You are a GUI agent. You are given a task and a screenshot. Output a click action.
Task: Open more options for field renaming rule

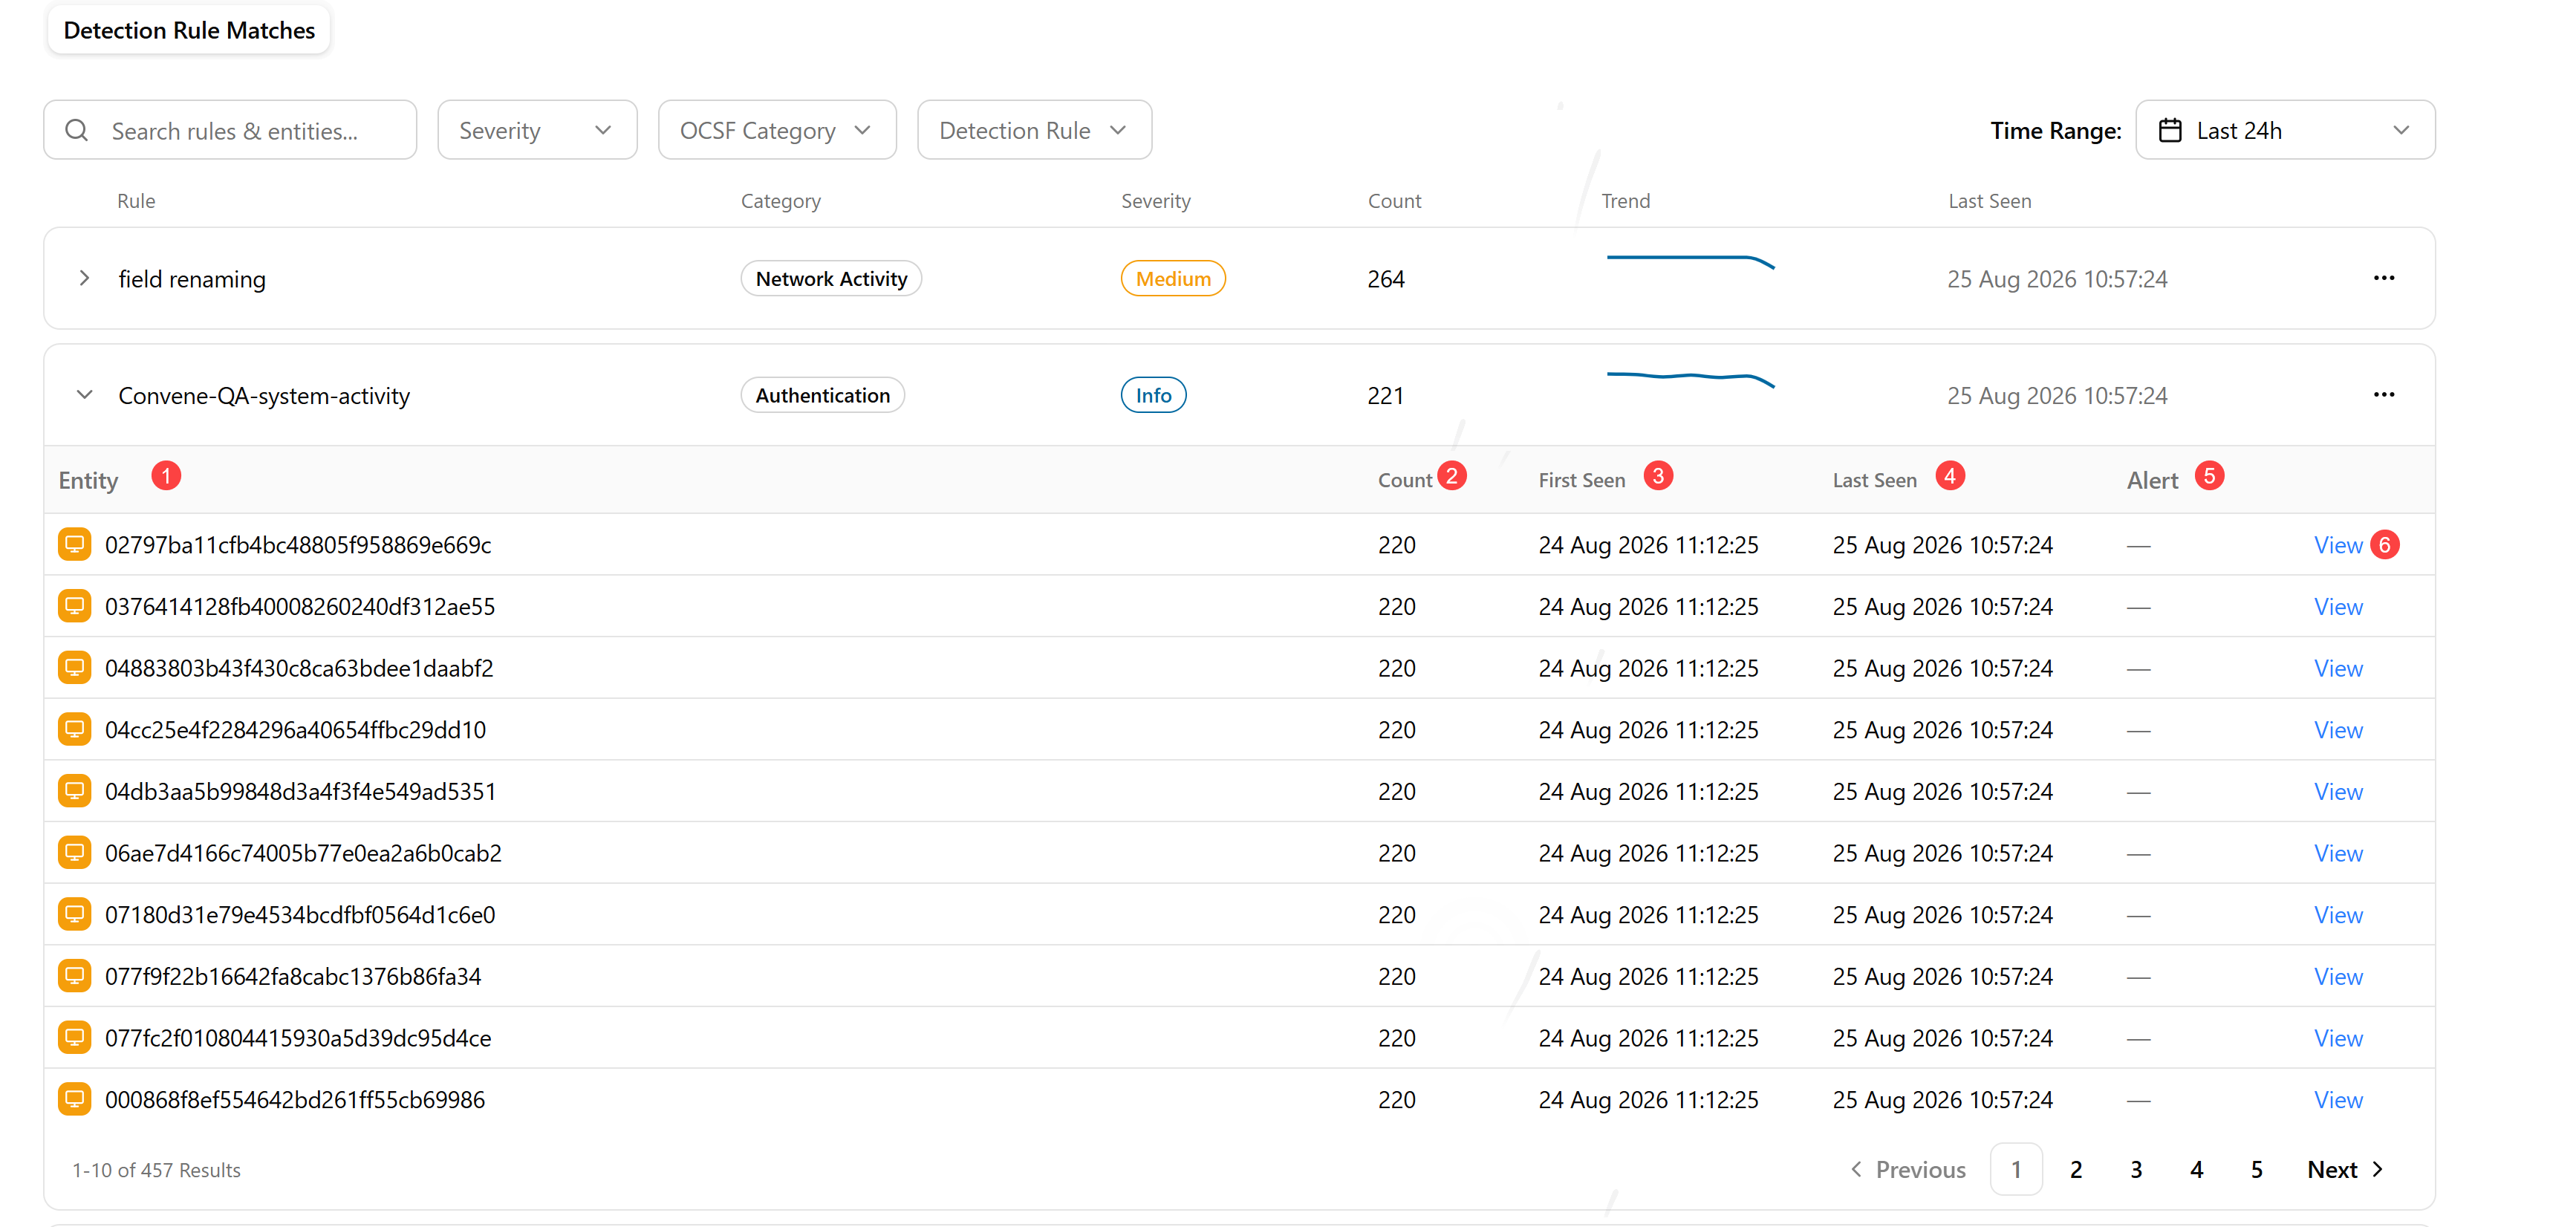coord(2383,278)
